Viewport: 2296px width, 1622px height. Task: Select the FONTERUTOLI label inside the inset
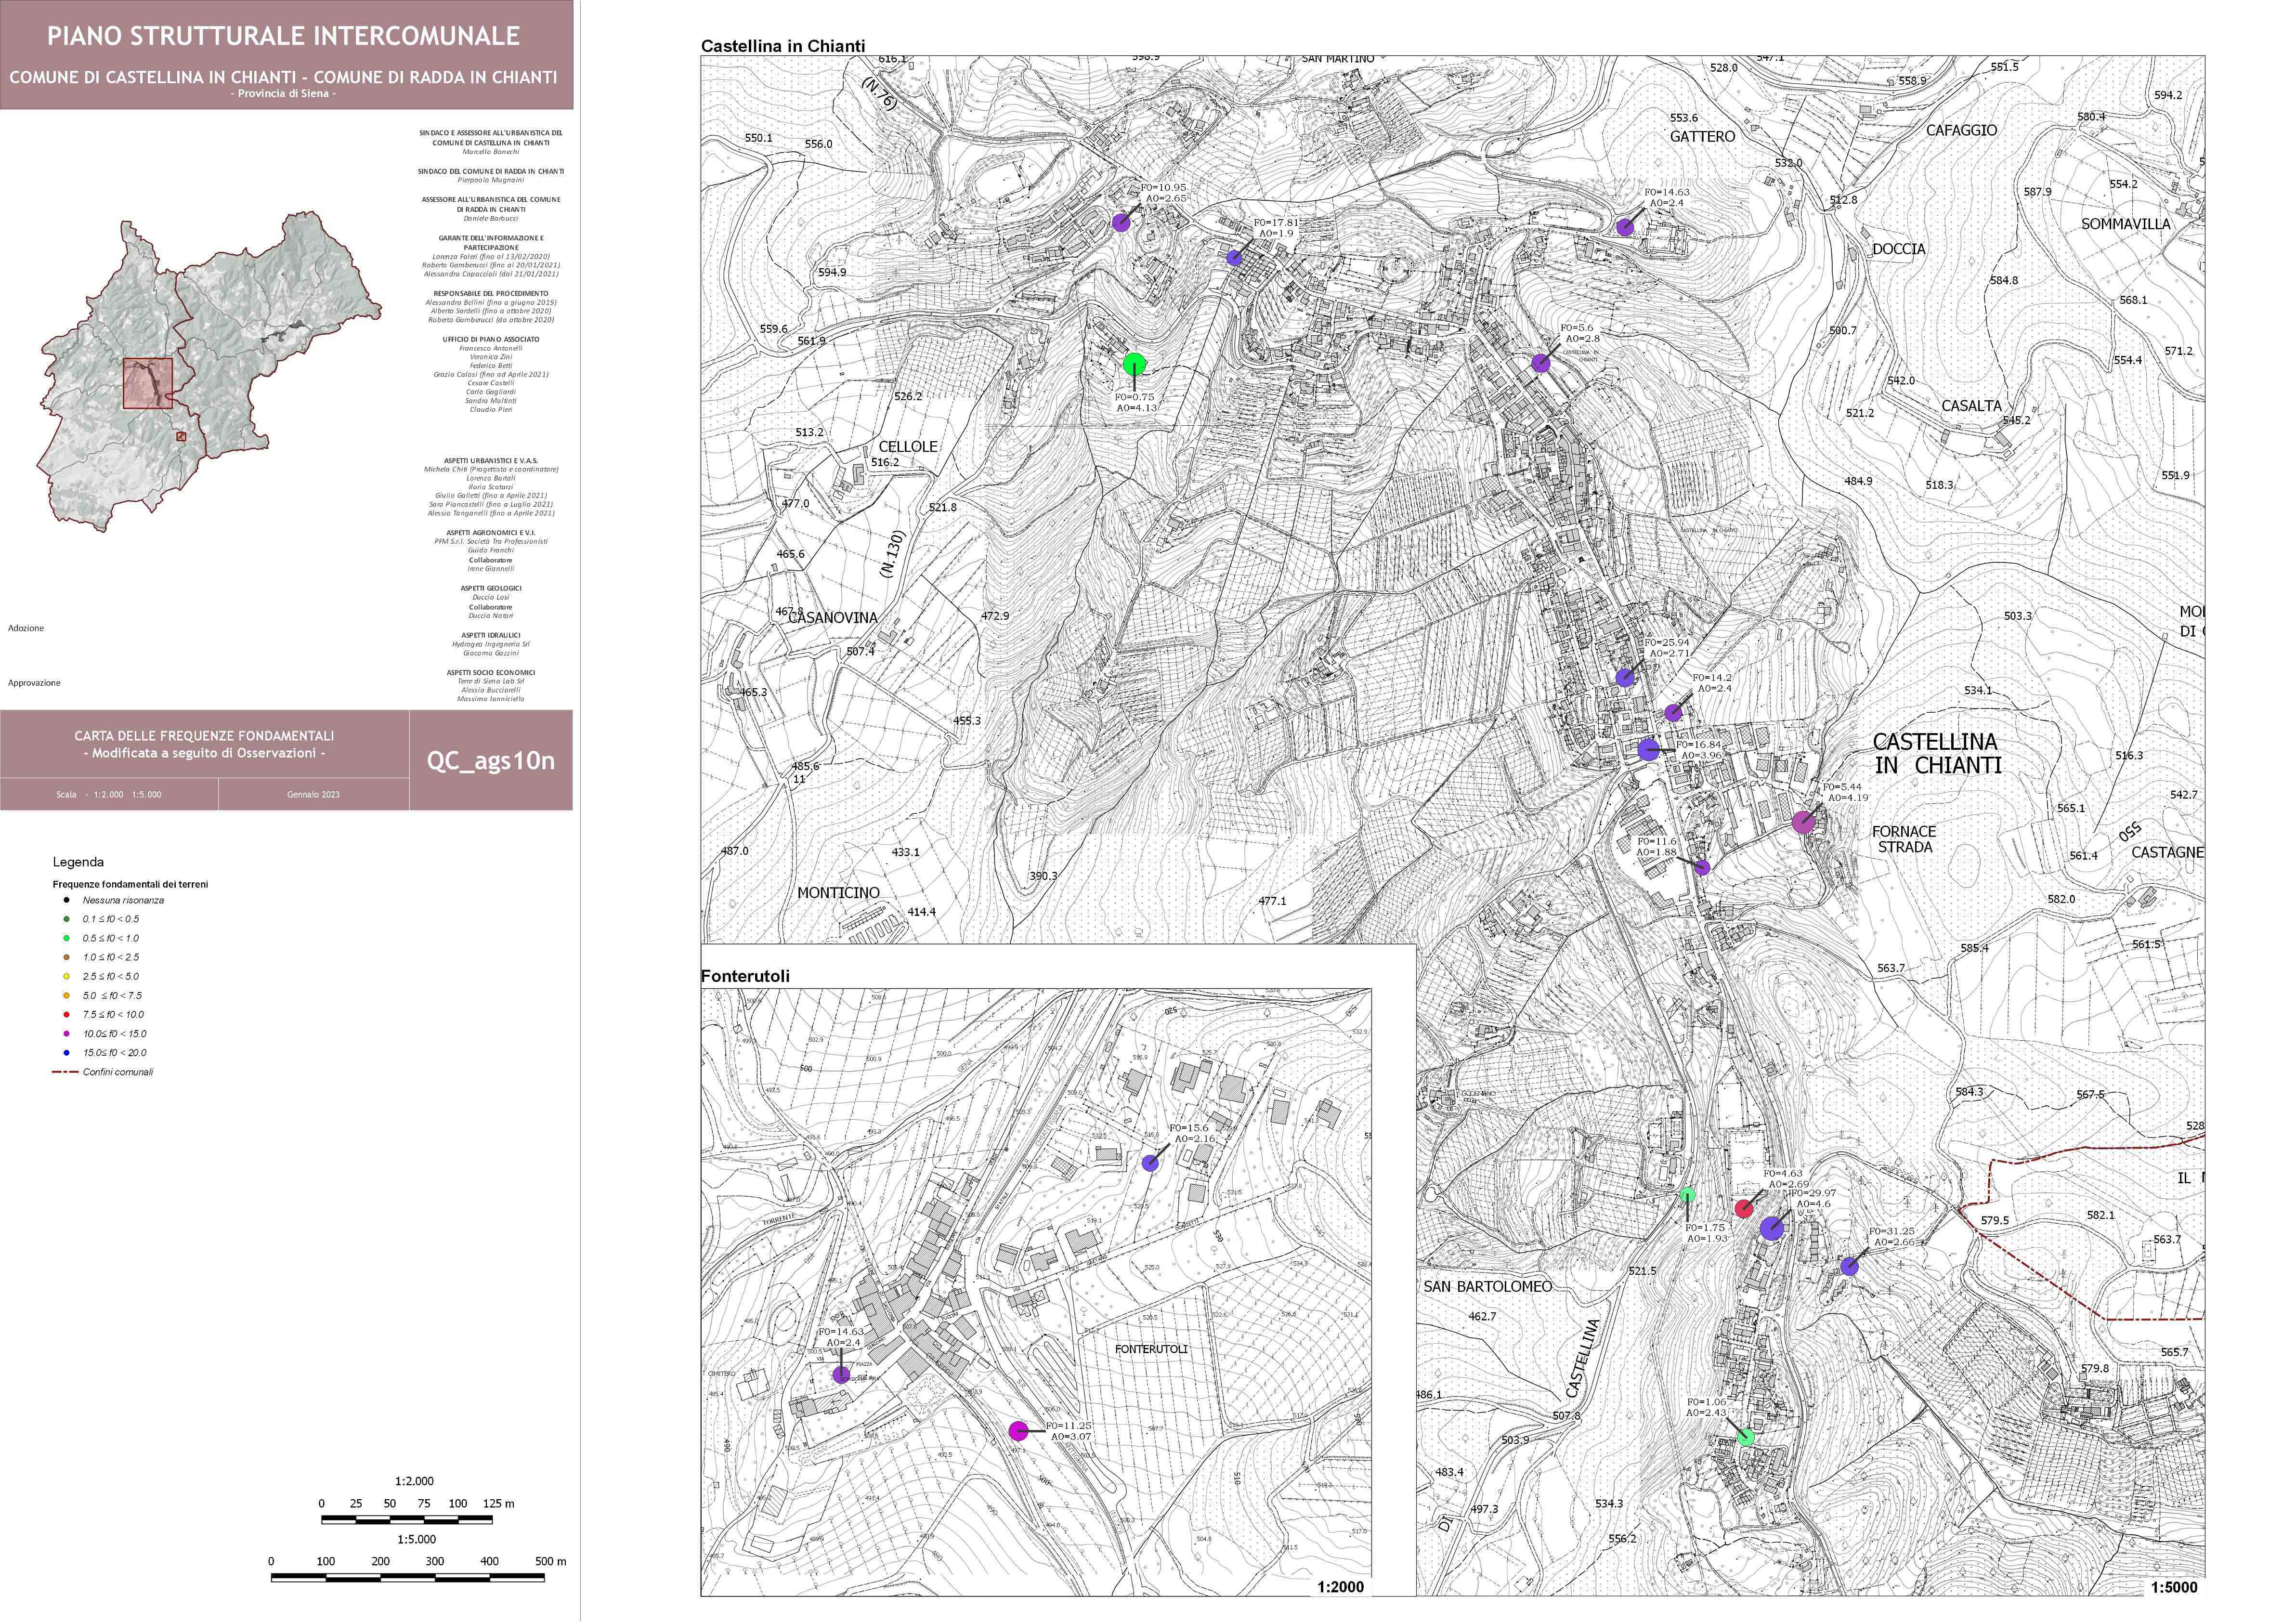tap(1151, 1349)
